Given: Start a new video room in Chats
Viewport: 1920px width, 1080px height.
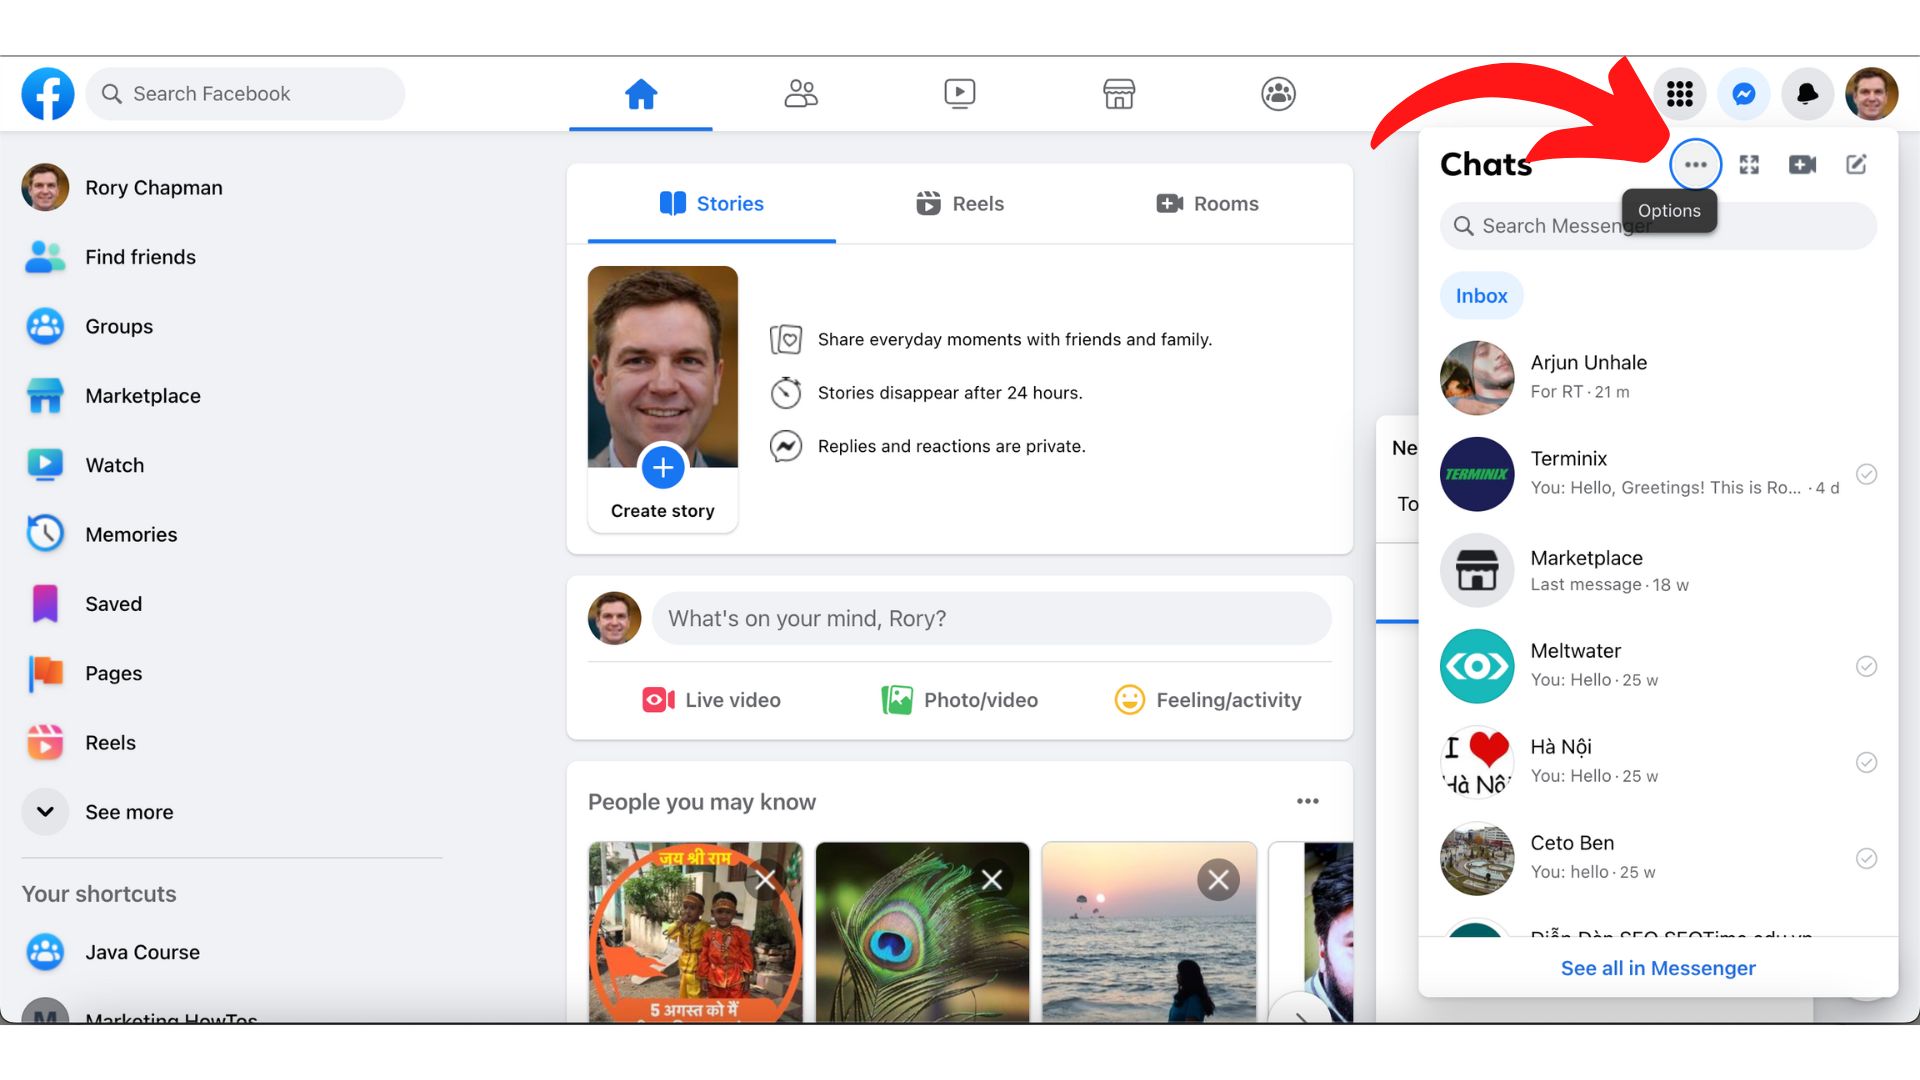Looking at the screenshot, I should (x=1802, y=164).
